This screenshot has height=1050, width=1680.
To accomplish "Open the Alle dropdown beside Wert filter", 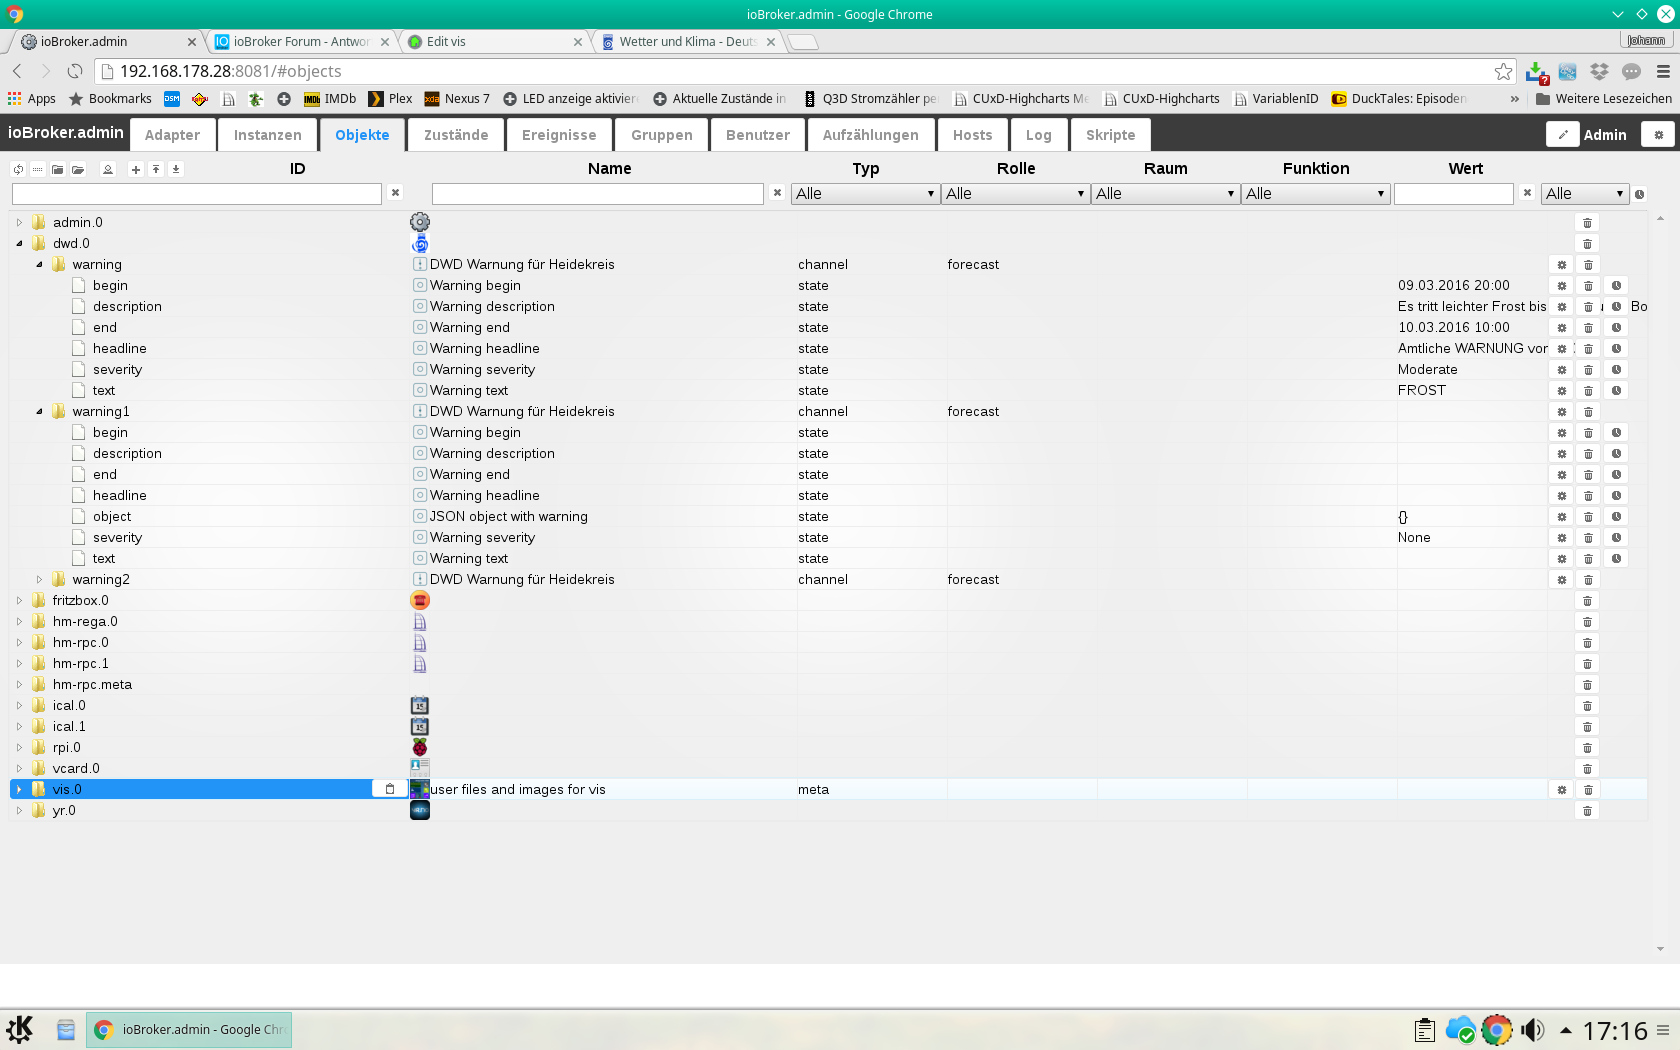I will (1585, 194).
